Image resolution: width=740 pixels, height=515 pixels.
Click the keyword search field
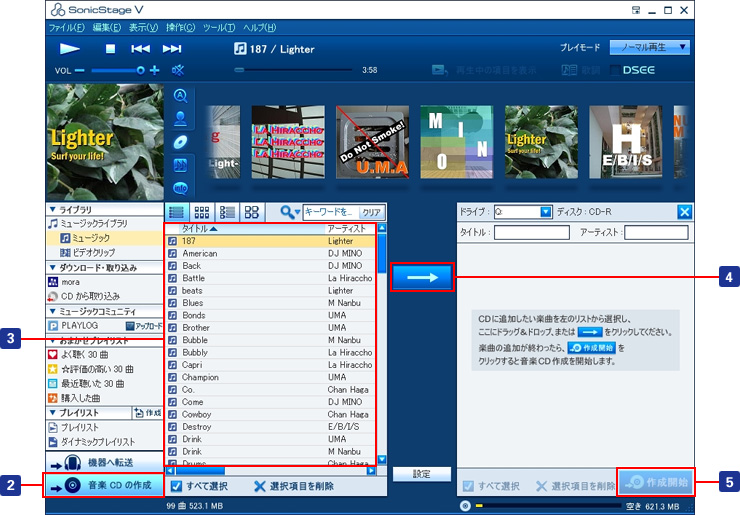click(x=330, y=212)
